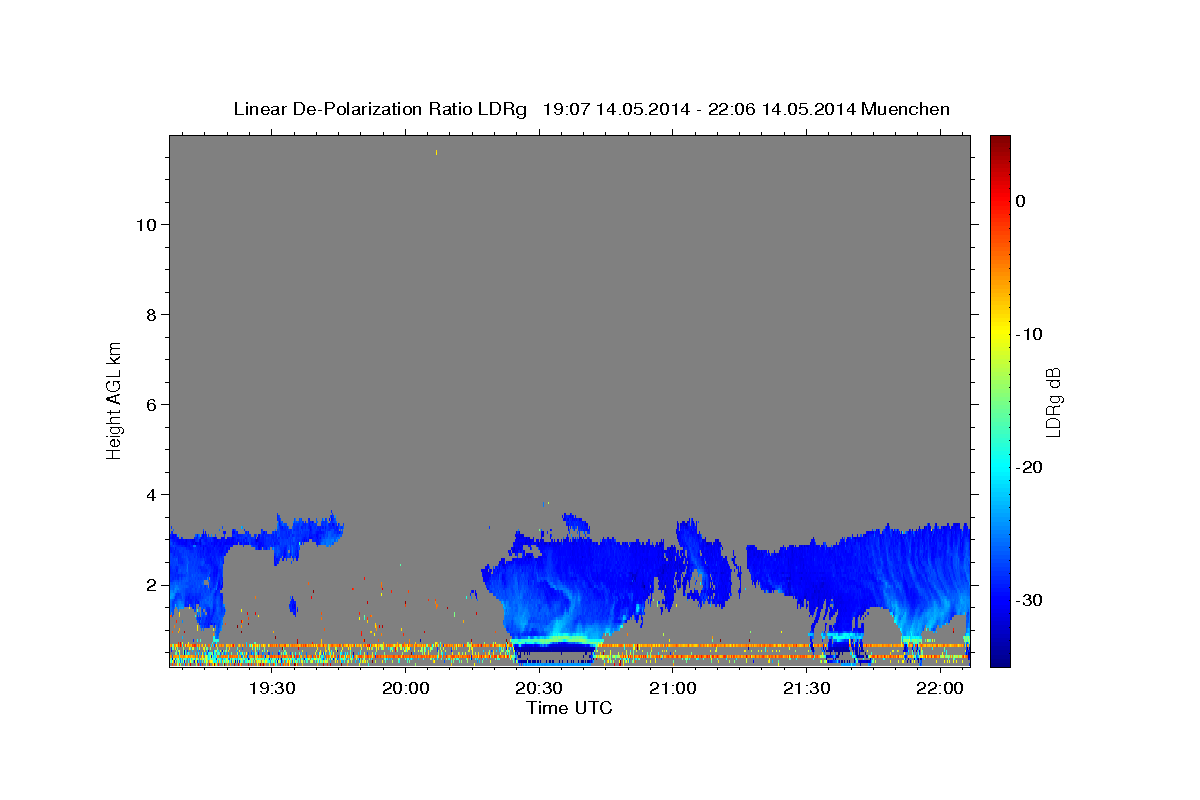Click the plot title 'Linear De-Polarization Ratio LDRg'

pyautogui.click(x=380, y=109)
